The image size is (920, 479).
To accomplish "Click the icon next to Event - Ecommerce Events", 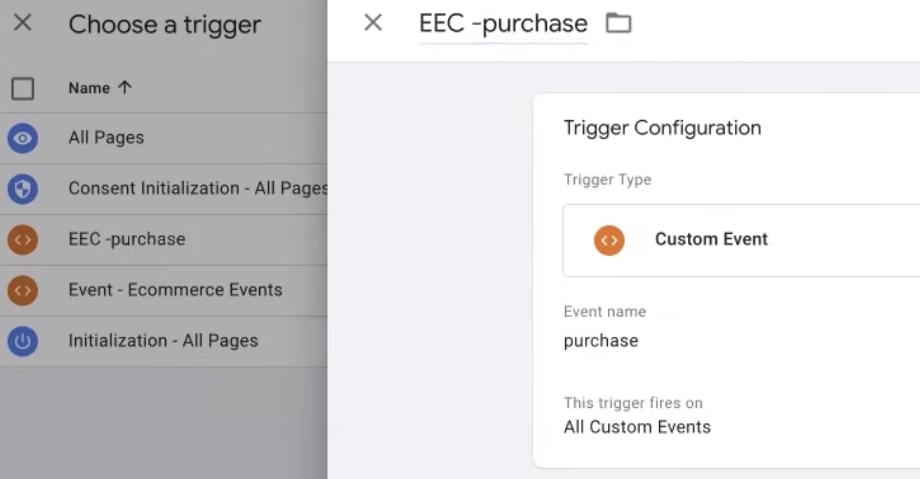I will point(22,290).
